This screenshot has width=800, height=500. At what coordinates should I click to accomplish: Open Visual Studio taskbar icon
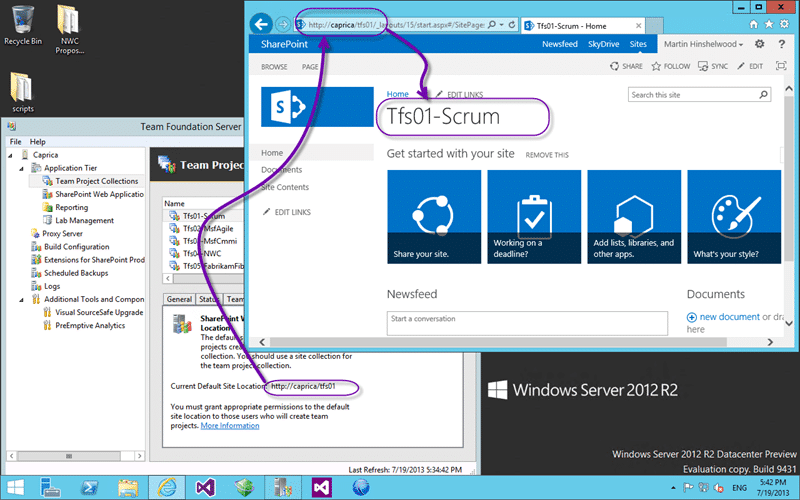click(206, 488)
